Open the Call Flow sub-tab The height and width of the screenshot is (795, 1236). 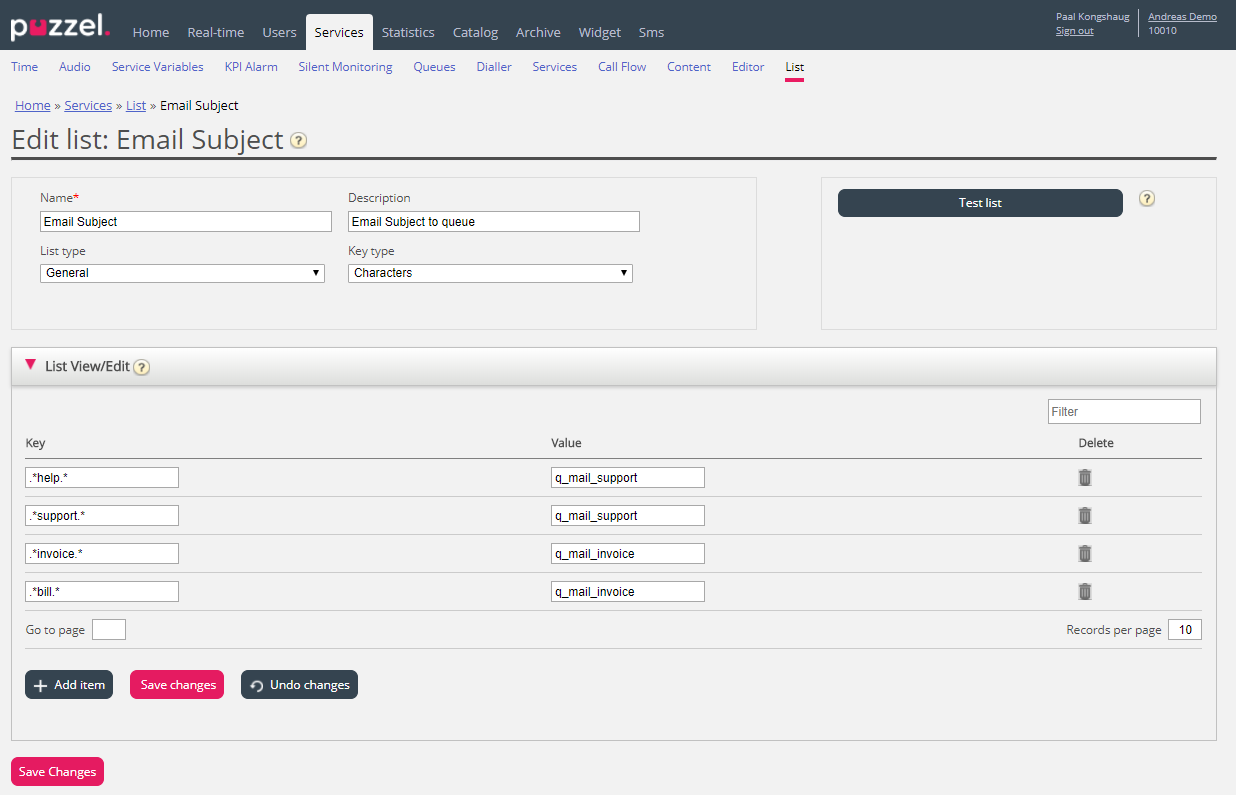pos(622,67)
